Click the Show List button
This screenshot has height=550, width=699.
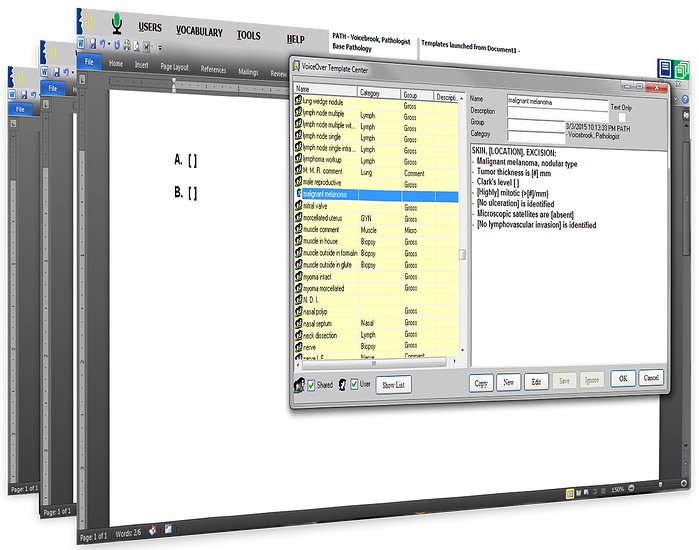[x=393, y=385]
